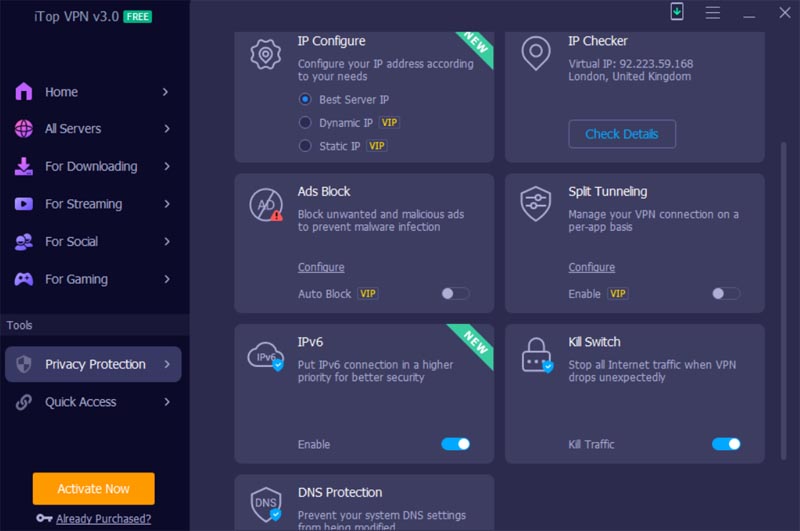The image size is (800, 531).
Task: Click the download update icon in title bar
Action: (677, 11)
